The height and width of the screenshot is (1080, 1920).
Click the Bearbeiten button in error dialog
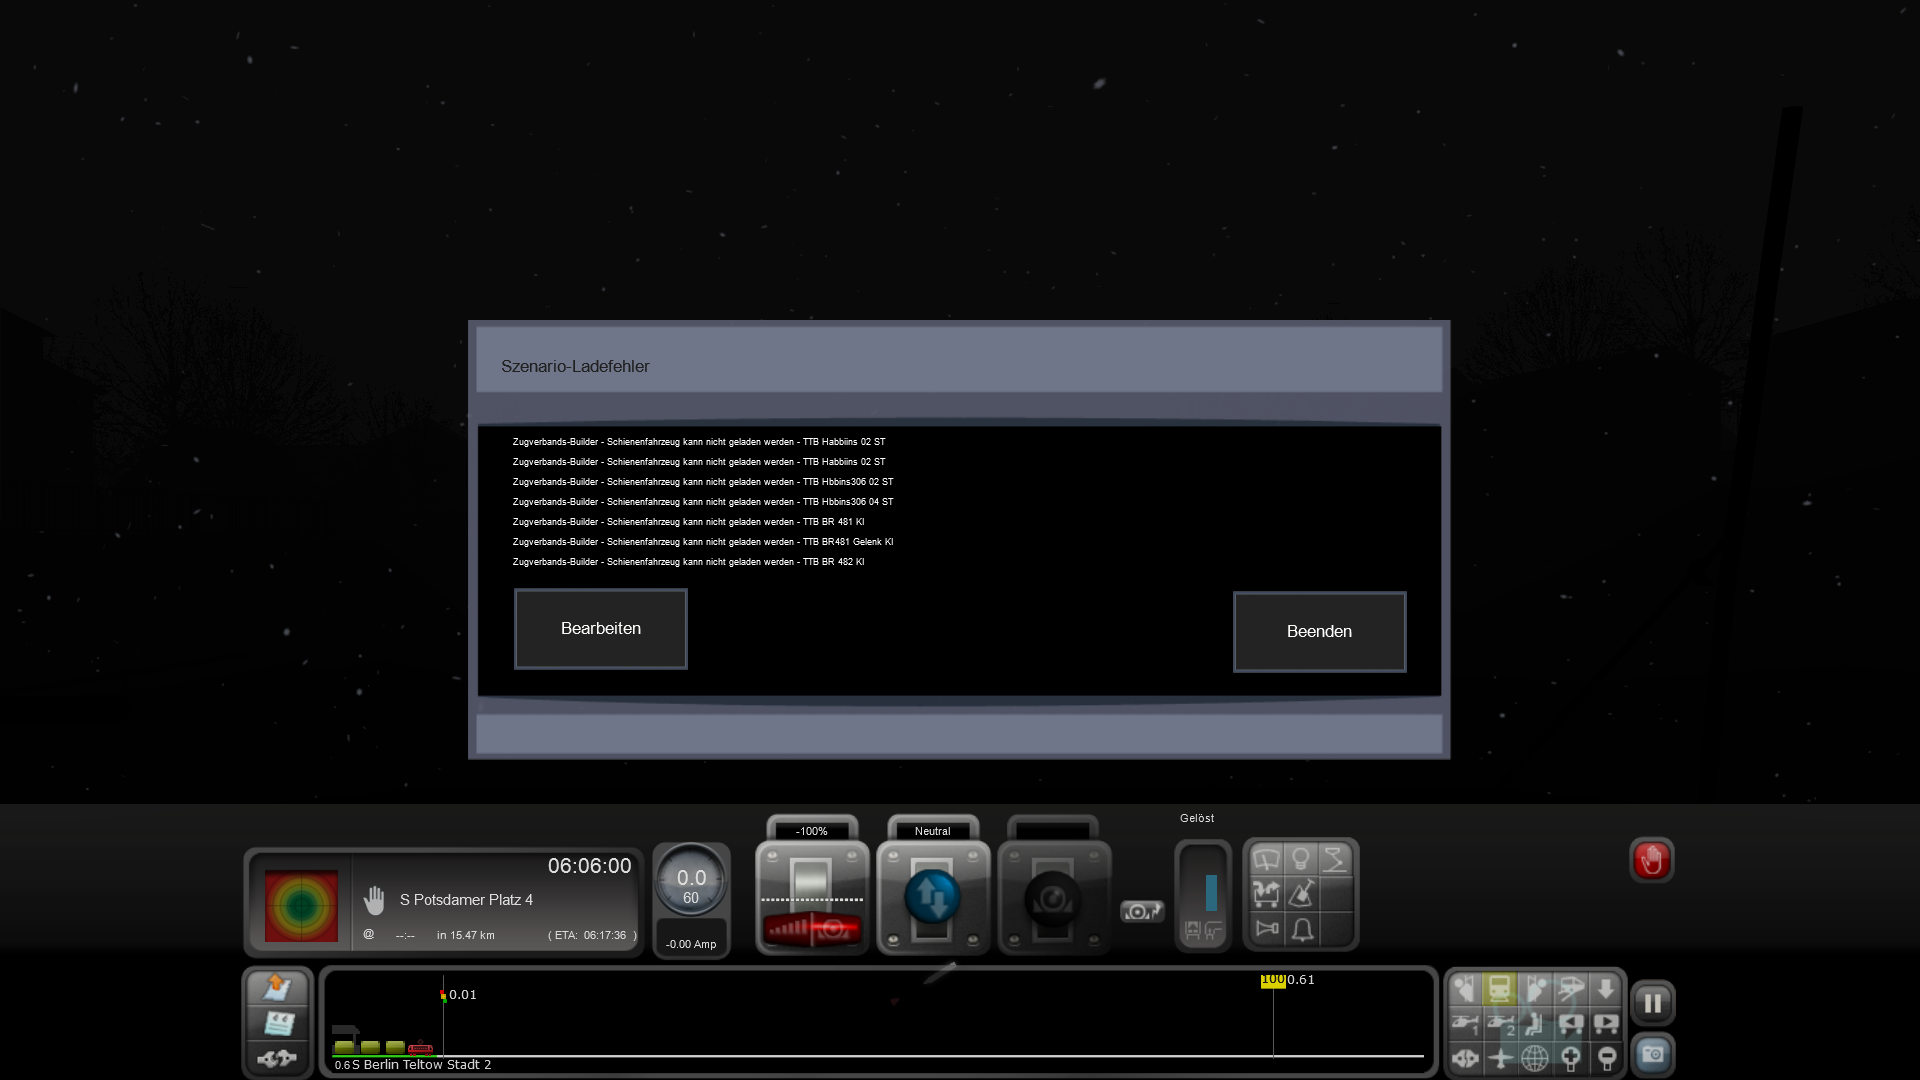[600, 628]
